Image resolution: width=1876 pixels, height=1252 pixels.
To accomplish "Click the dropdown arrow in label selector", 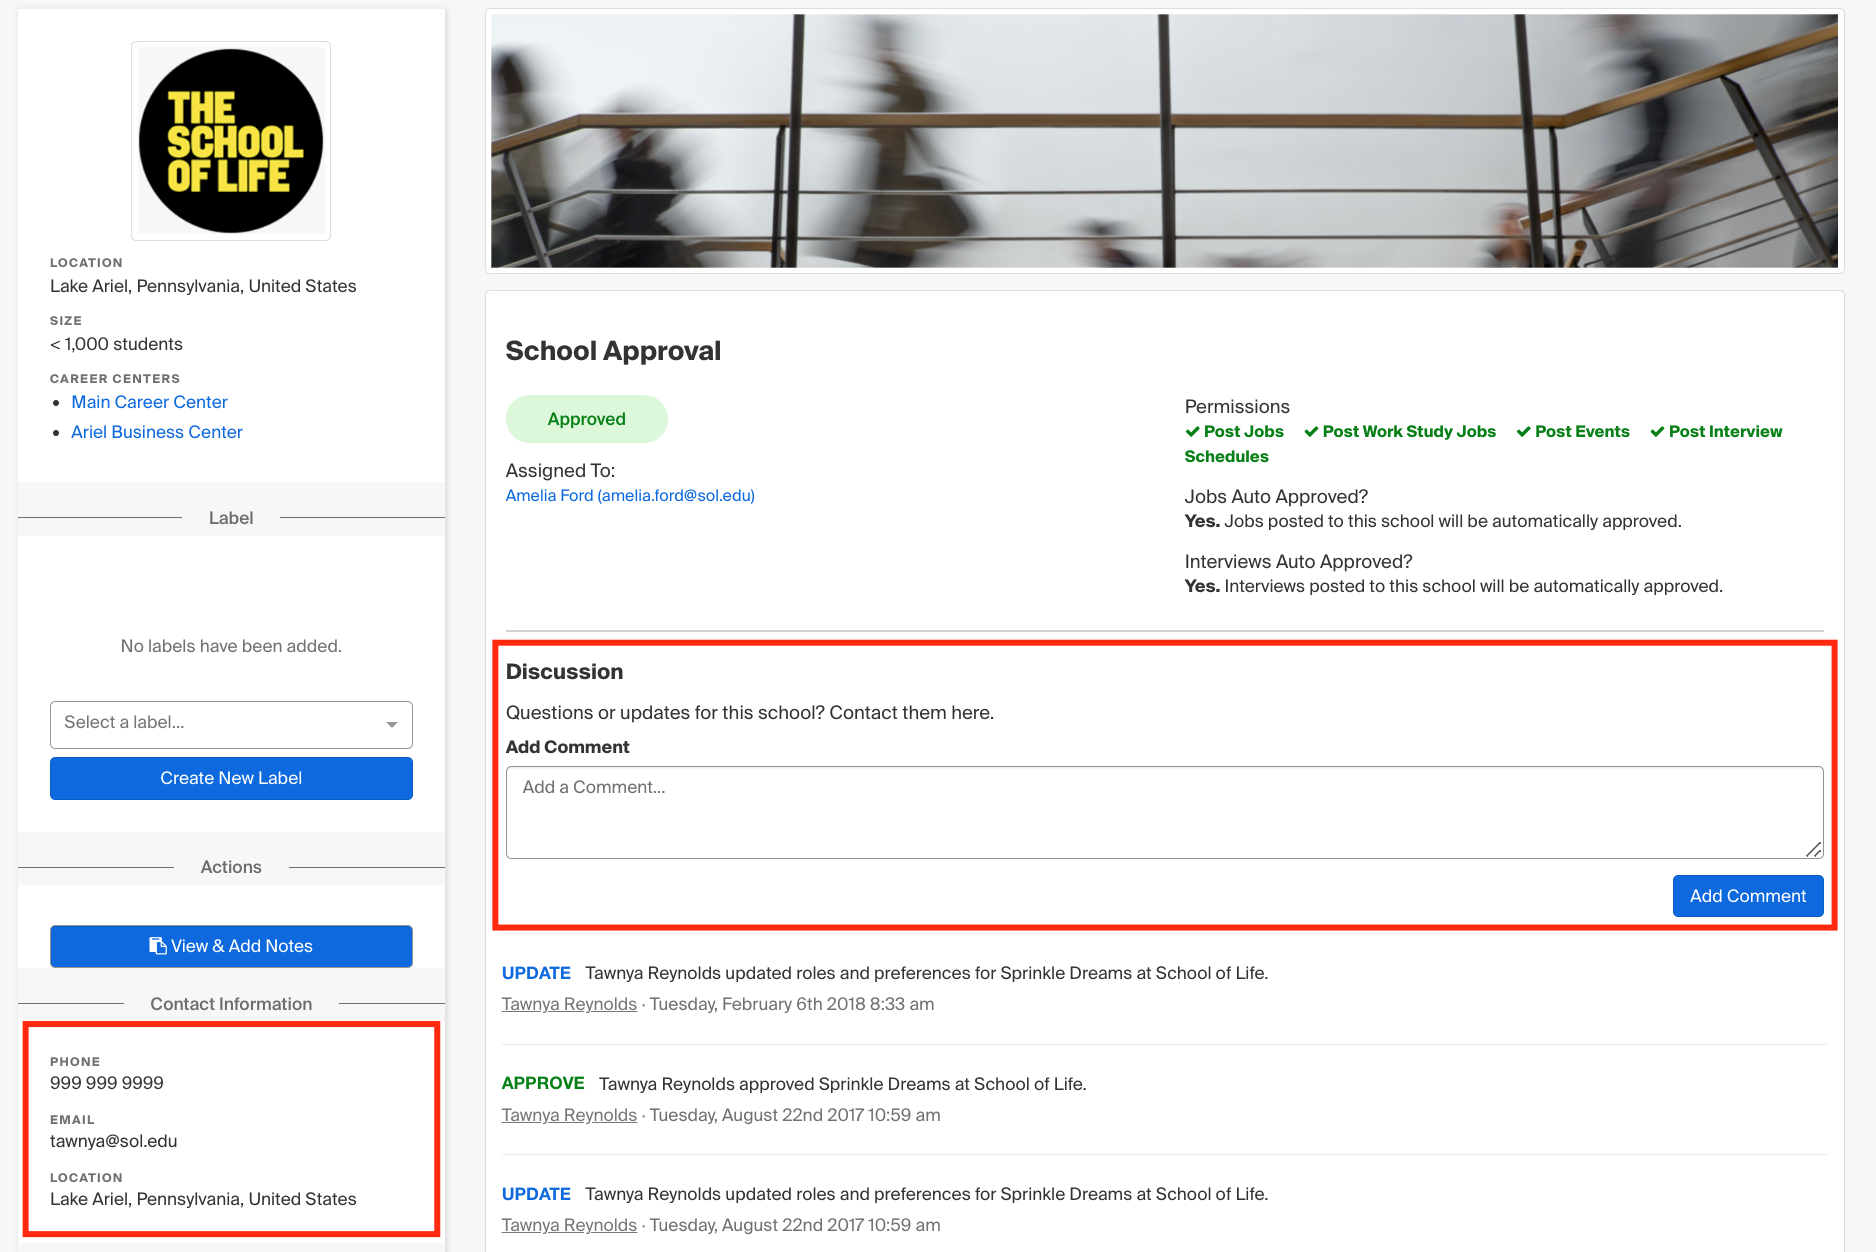I will pos(392,724).
